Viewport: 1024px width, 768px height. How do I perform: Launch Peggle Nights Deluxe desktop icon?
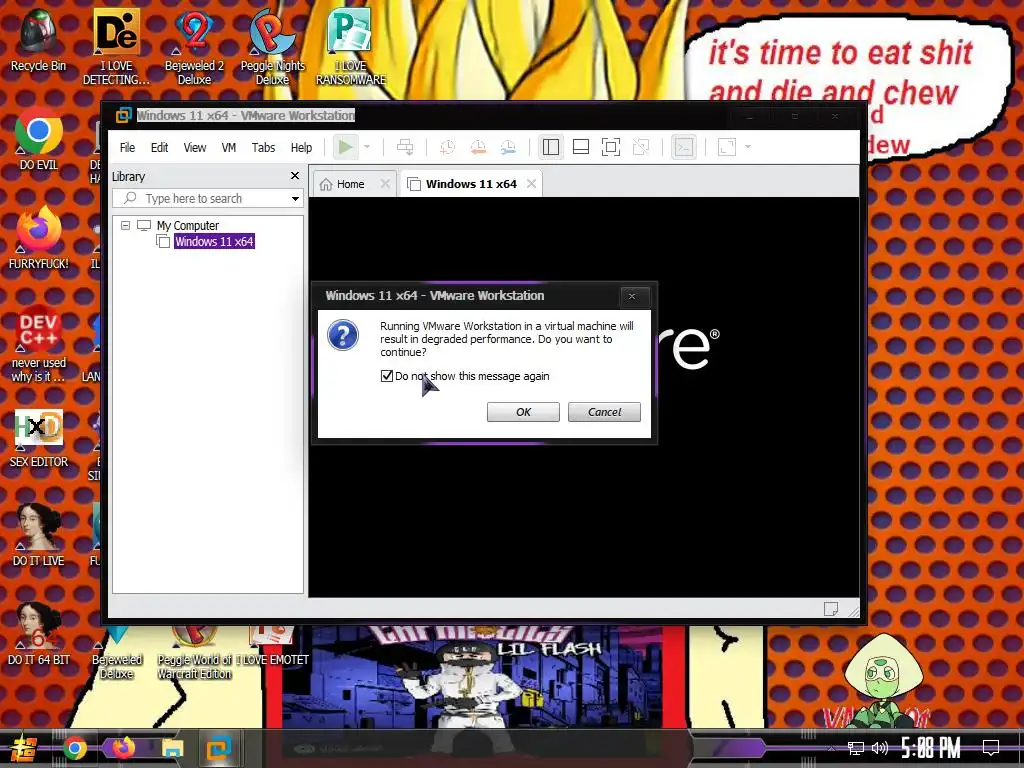click(272, 46)
